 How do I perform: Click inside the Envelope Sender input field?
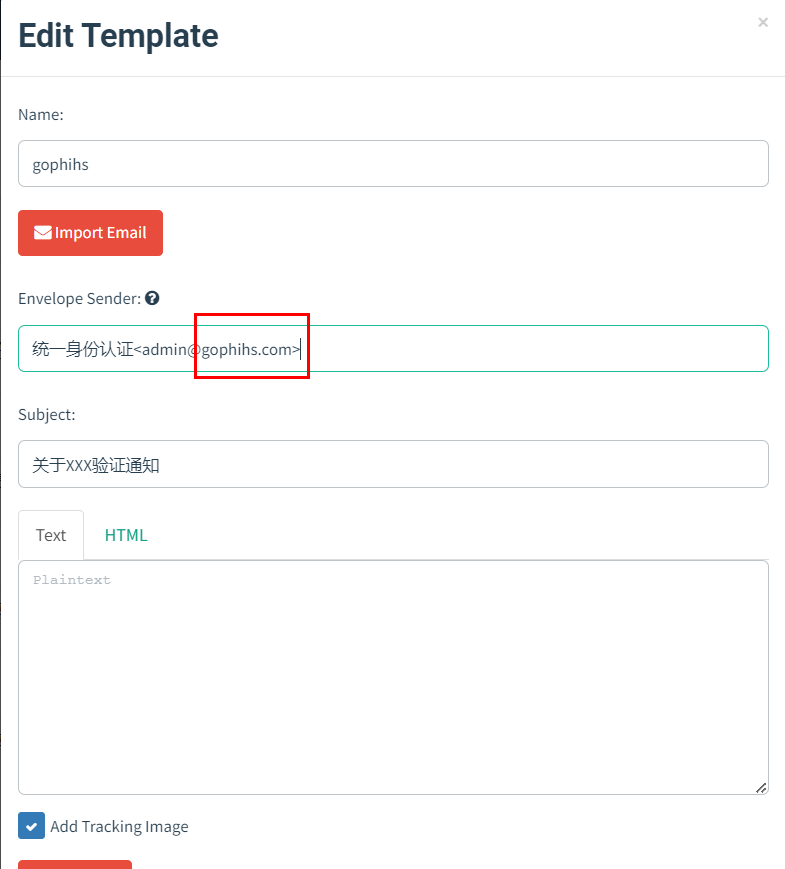coord(393,349)
